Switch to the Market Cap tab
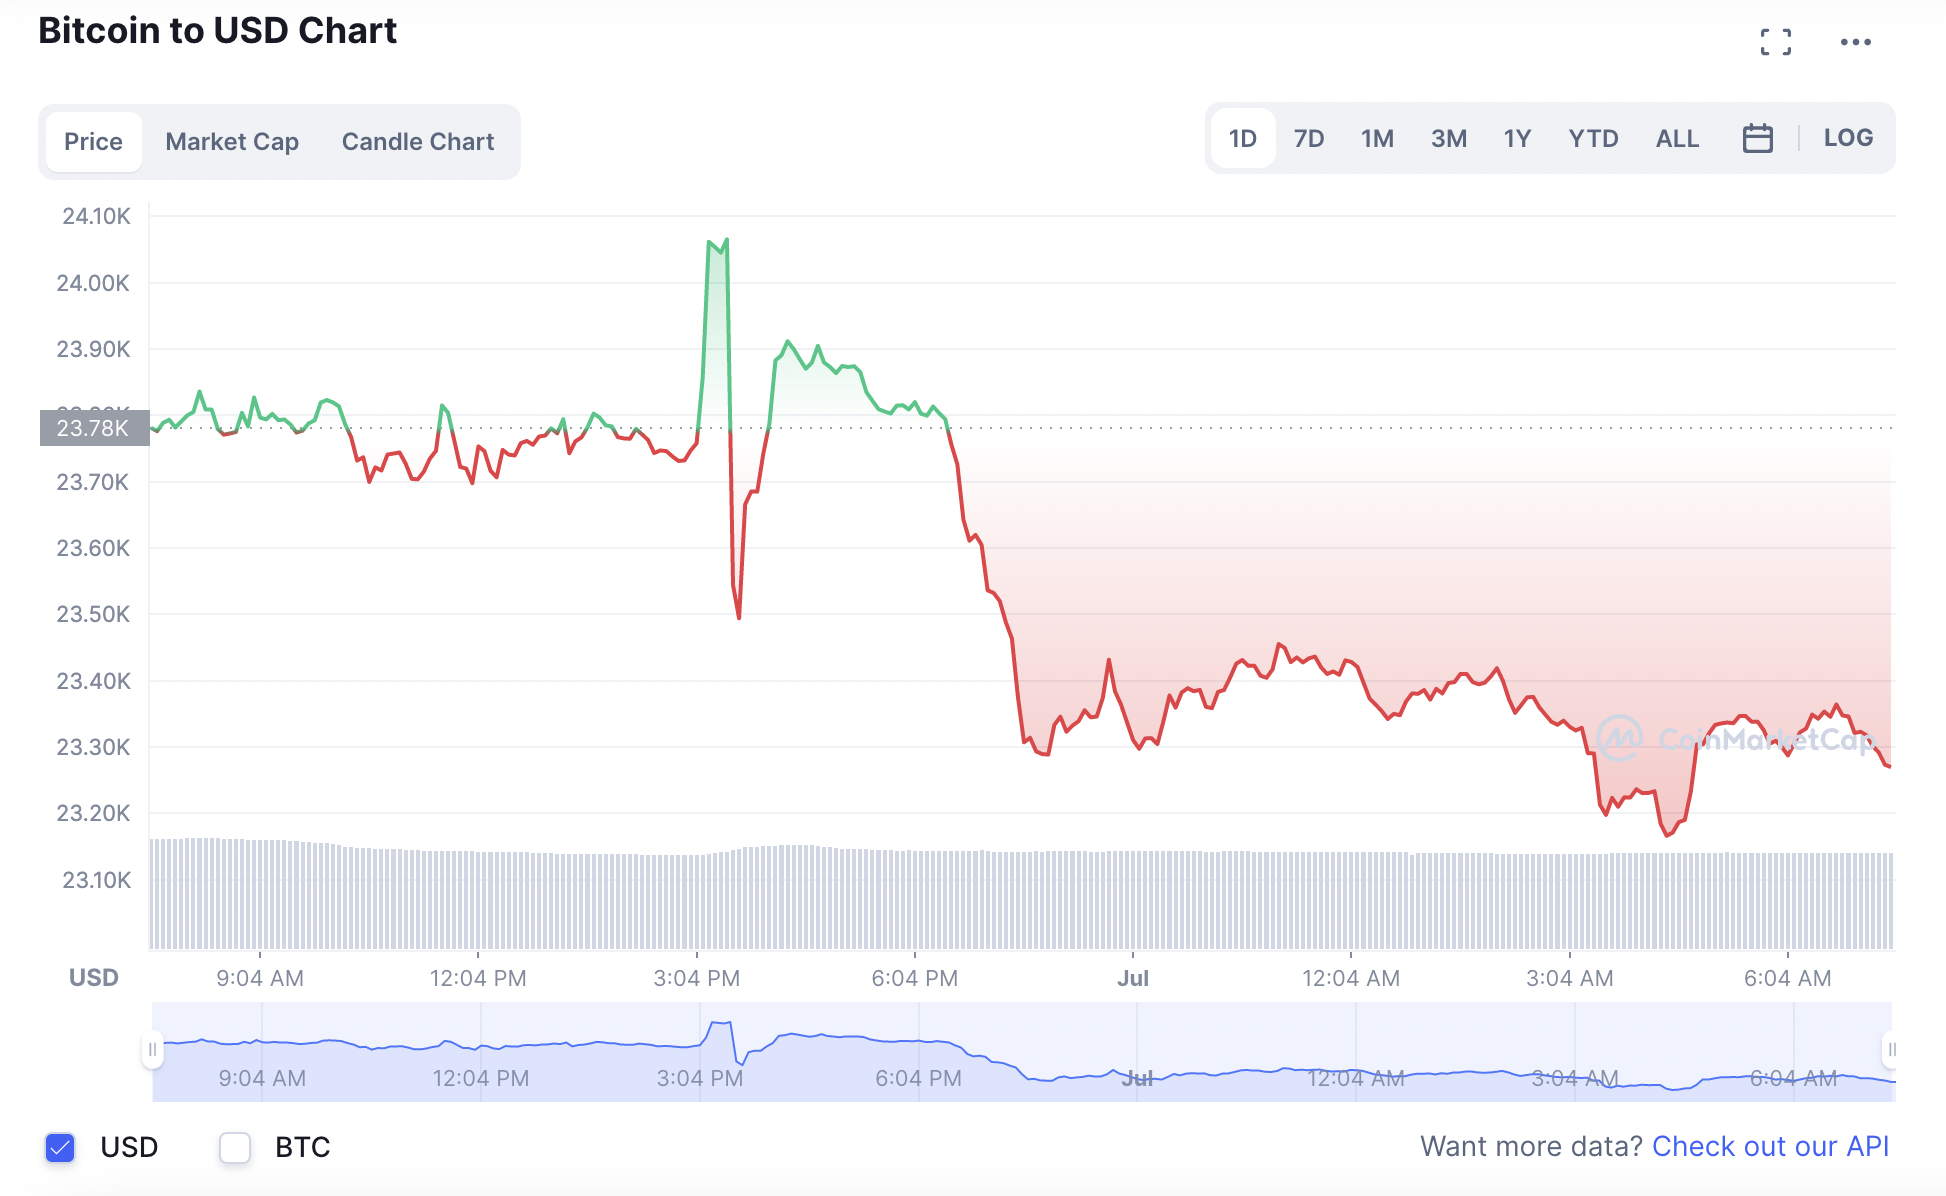The image size is (1946, 1196). click(x=232, y=142)
